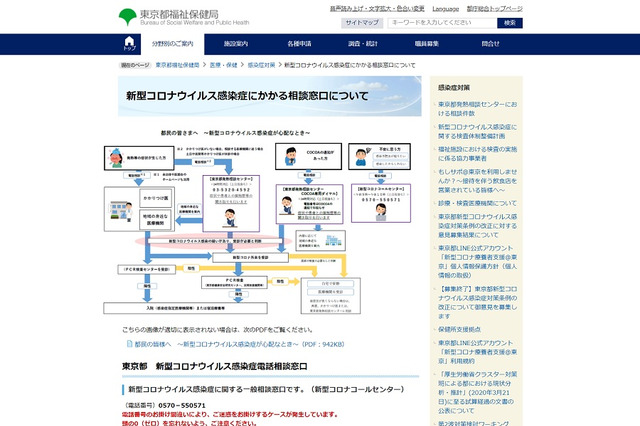Image resolution: width=640 pixels, height=426 pixels.
Task: Click the 現在のページ breadcrumb label
Action: 135,65
